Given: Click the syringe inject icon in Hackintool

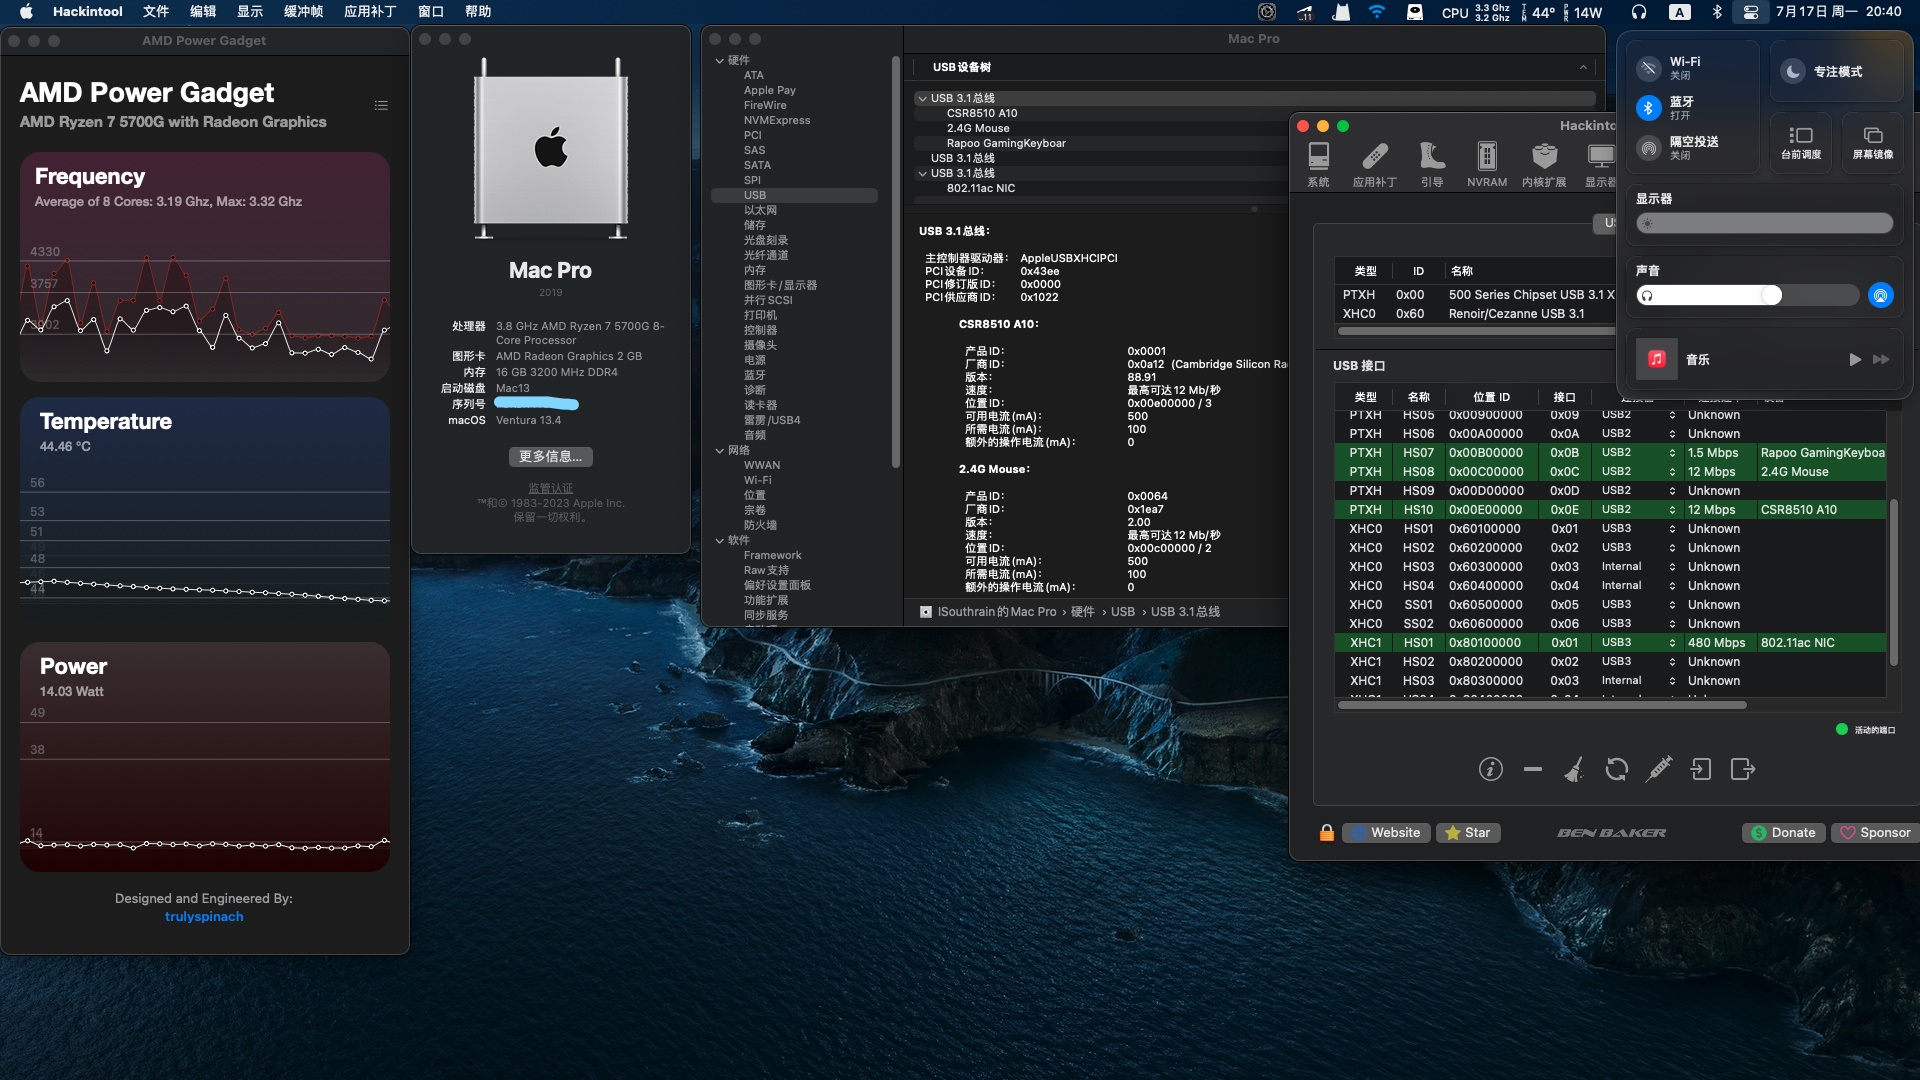Looking at the screenshot, I should click(1659, 769).
